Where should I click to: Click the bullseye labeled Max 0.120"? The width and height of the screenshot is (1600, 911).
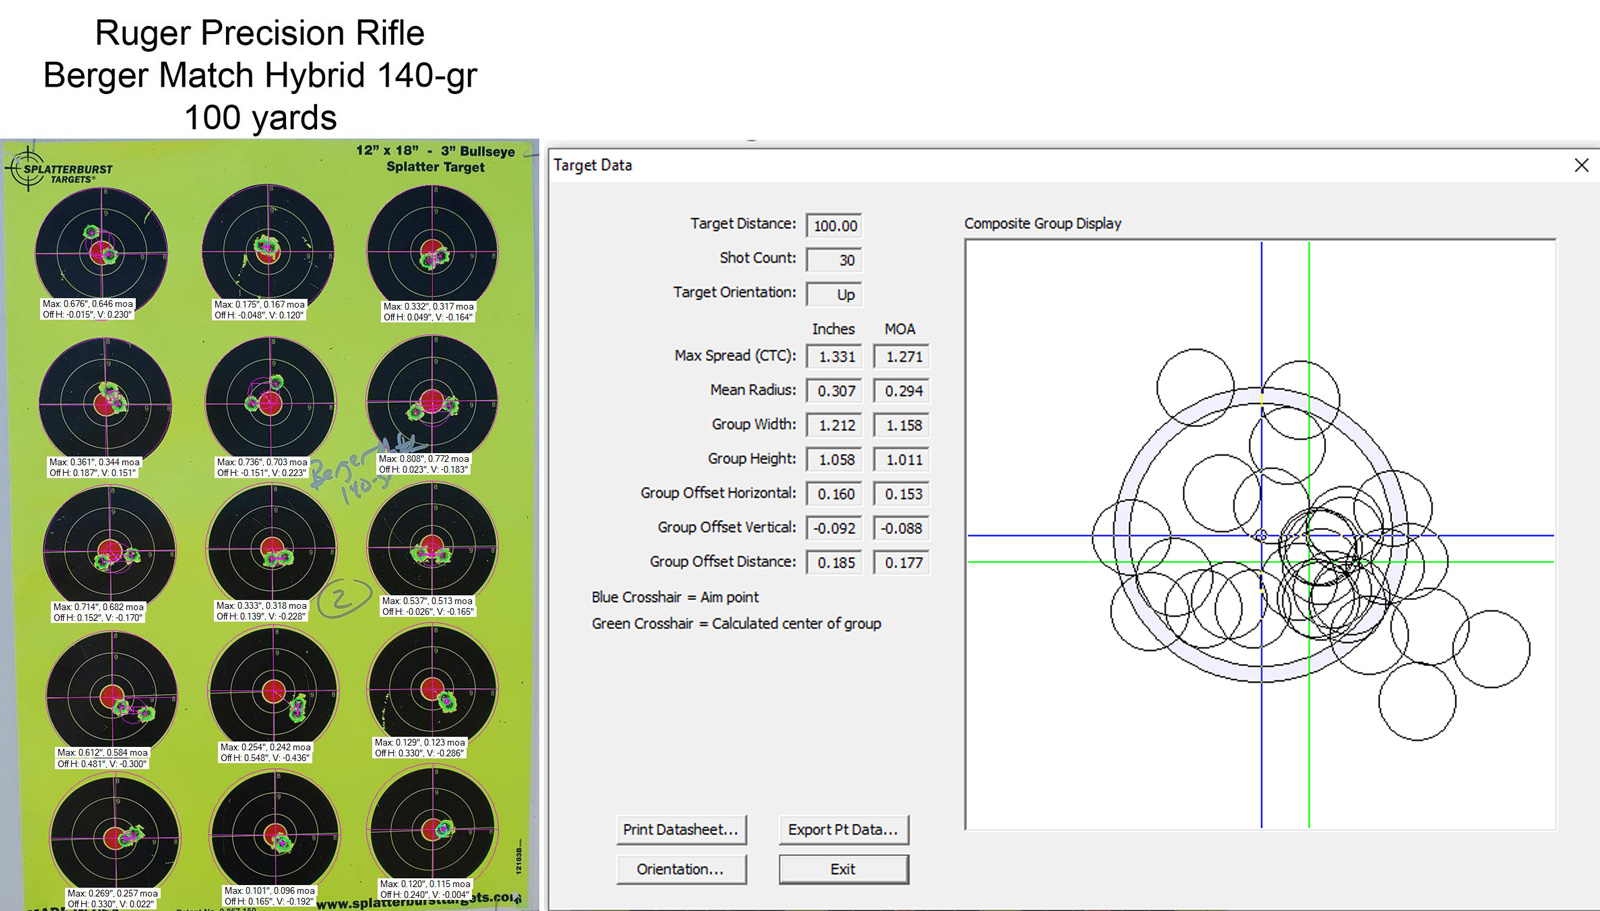point(434,830)
